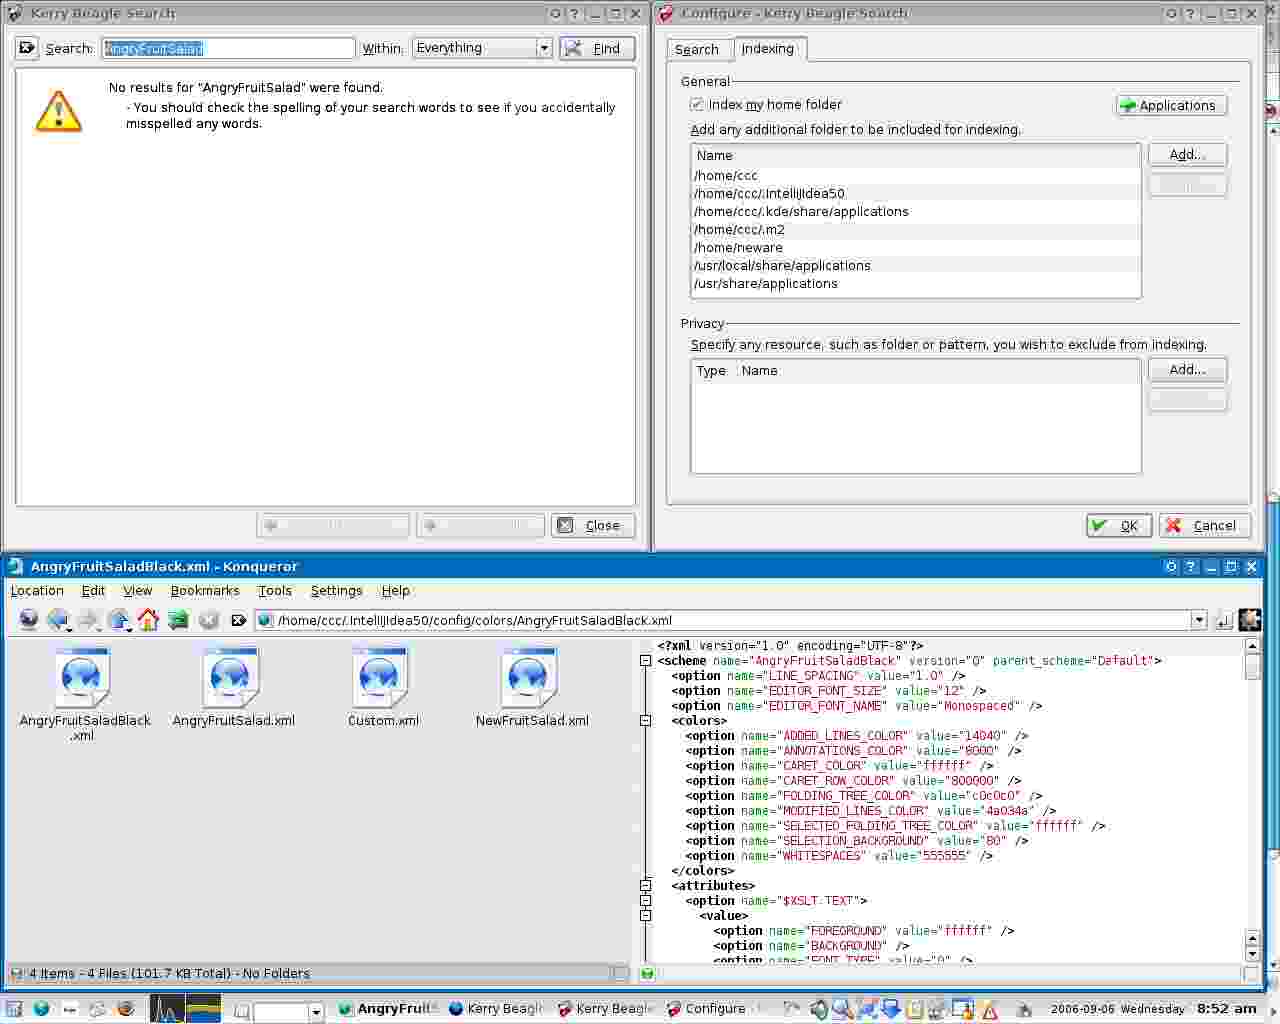Click the Reload icon in Konqueror toolbar

(x=178, y=620)
